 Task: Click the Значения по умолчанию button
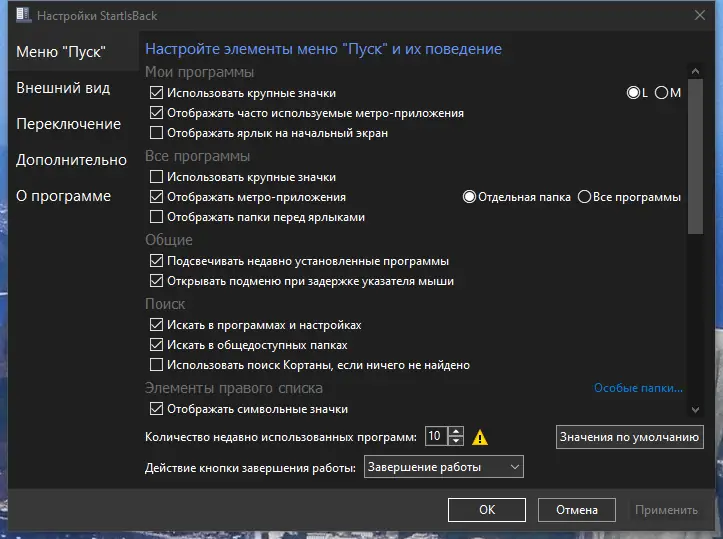pyautogui.click(x=629, y=437)
